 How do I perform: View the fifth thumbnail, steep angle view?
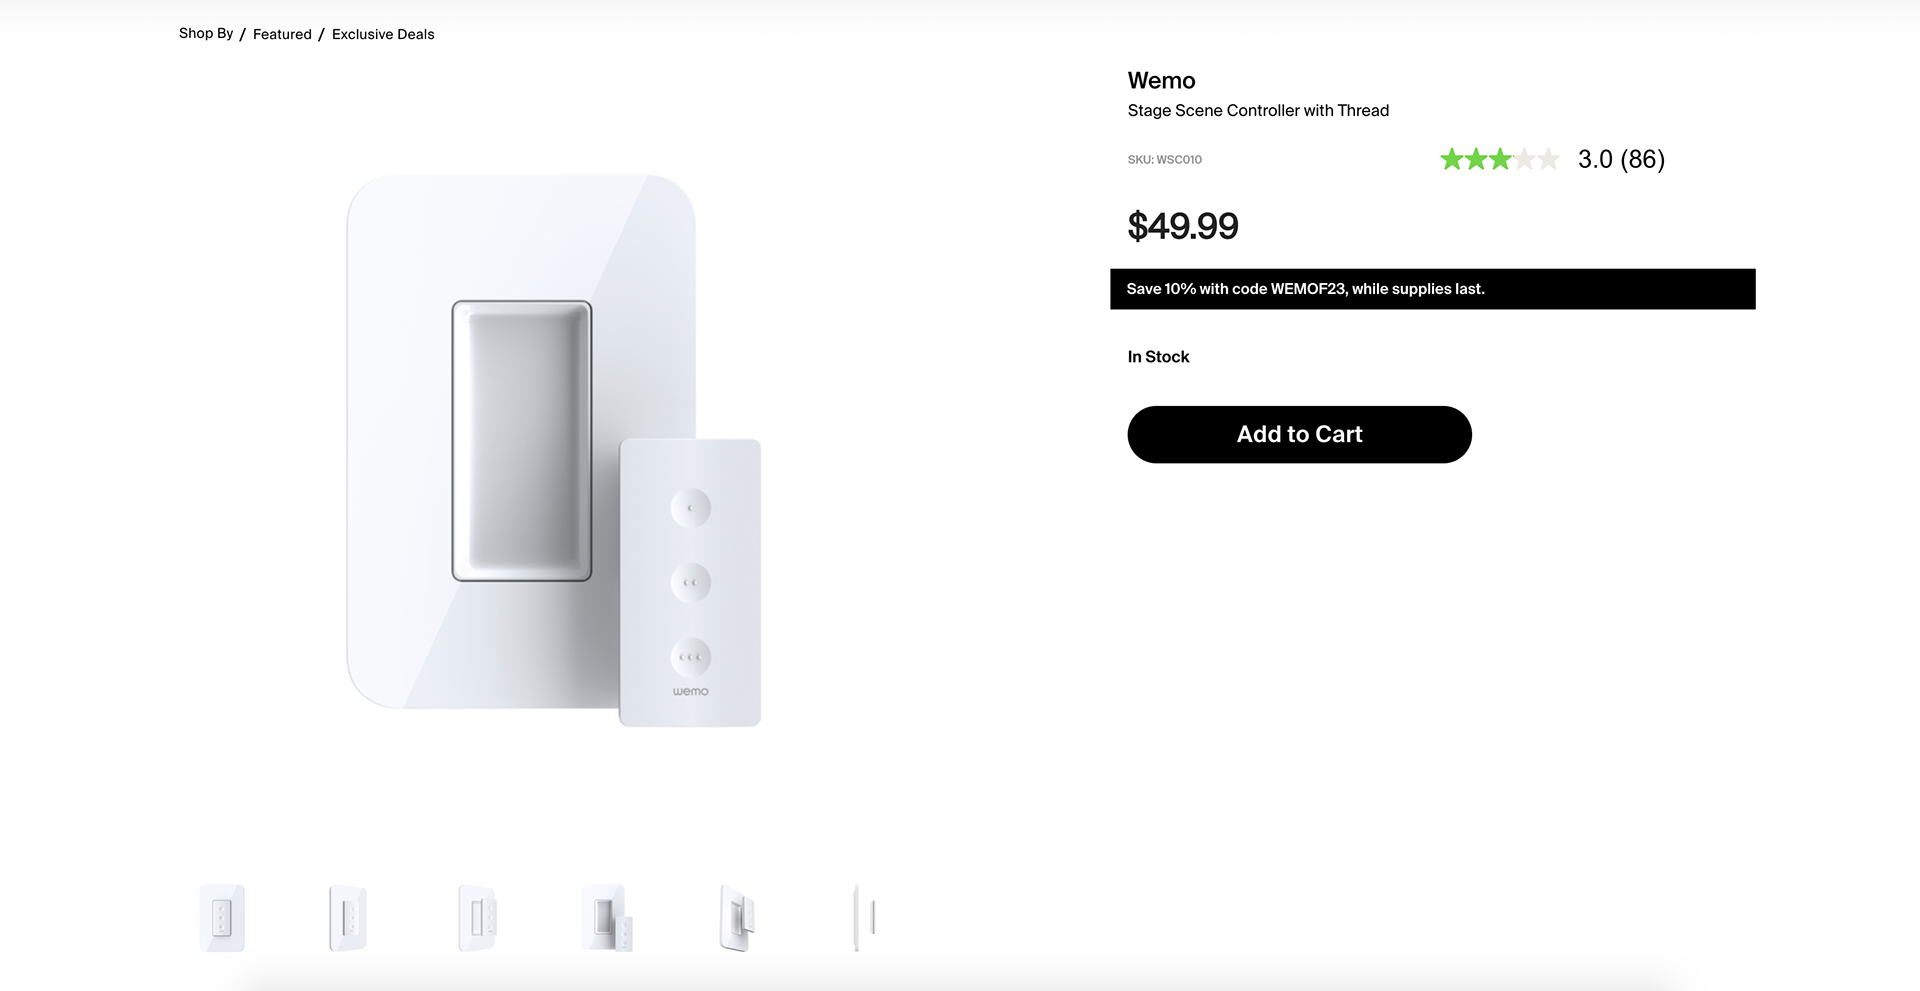pos(737,917)
